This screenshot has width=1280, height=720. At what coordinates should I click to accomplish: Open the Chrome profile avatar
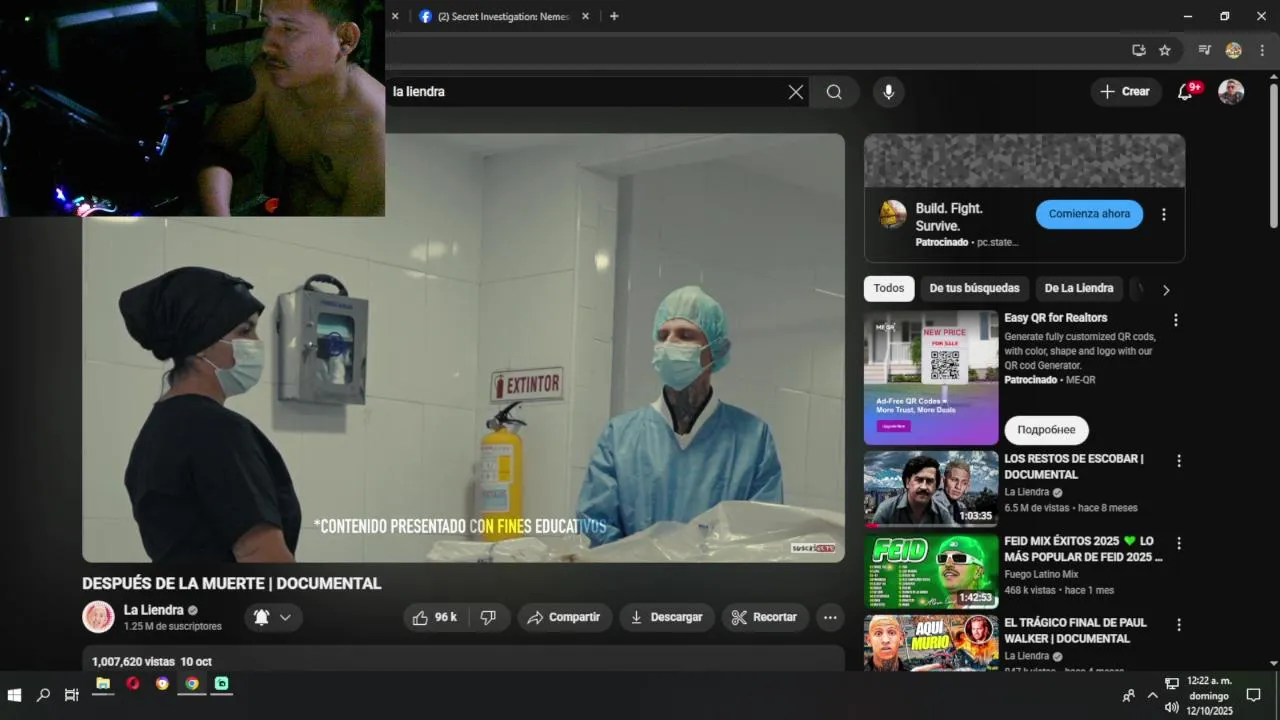(x=1233, y=50)
